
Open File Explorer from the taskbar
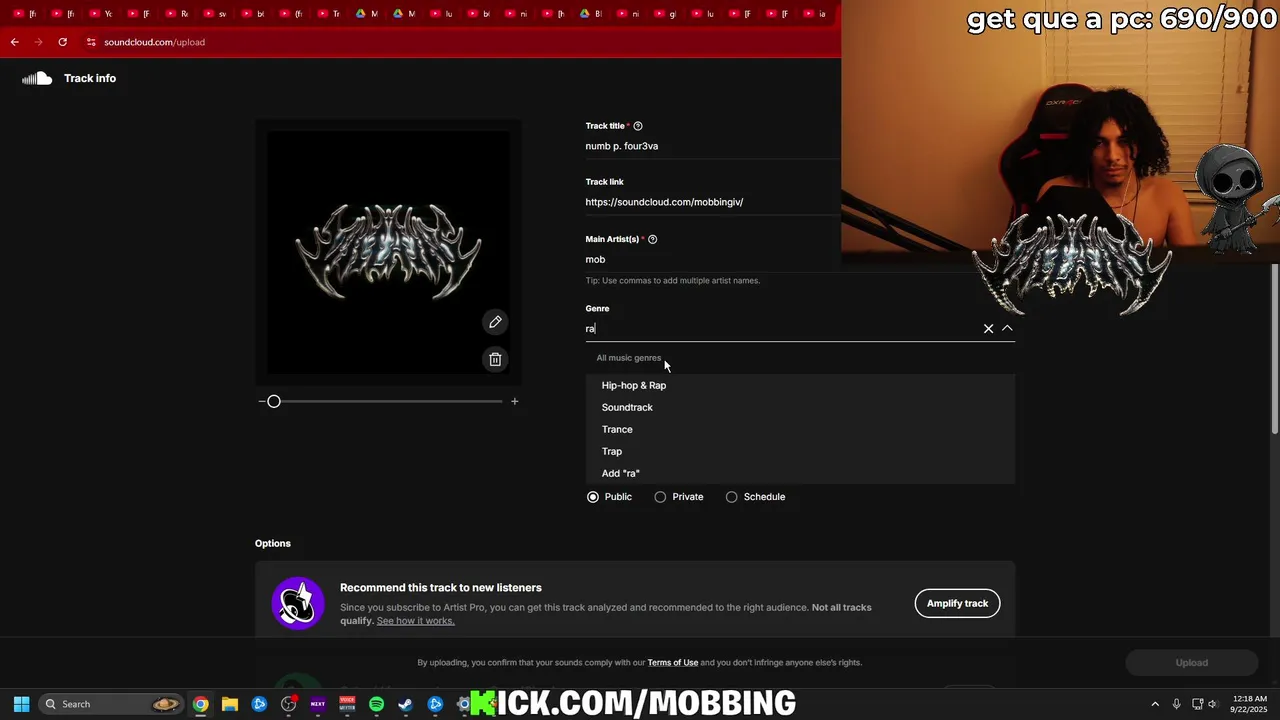pyautogui.click(x=230, y=704)
